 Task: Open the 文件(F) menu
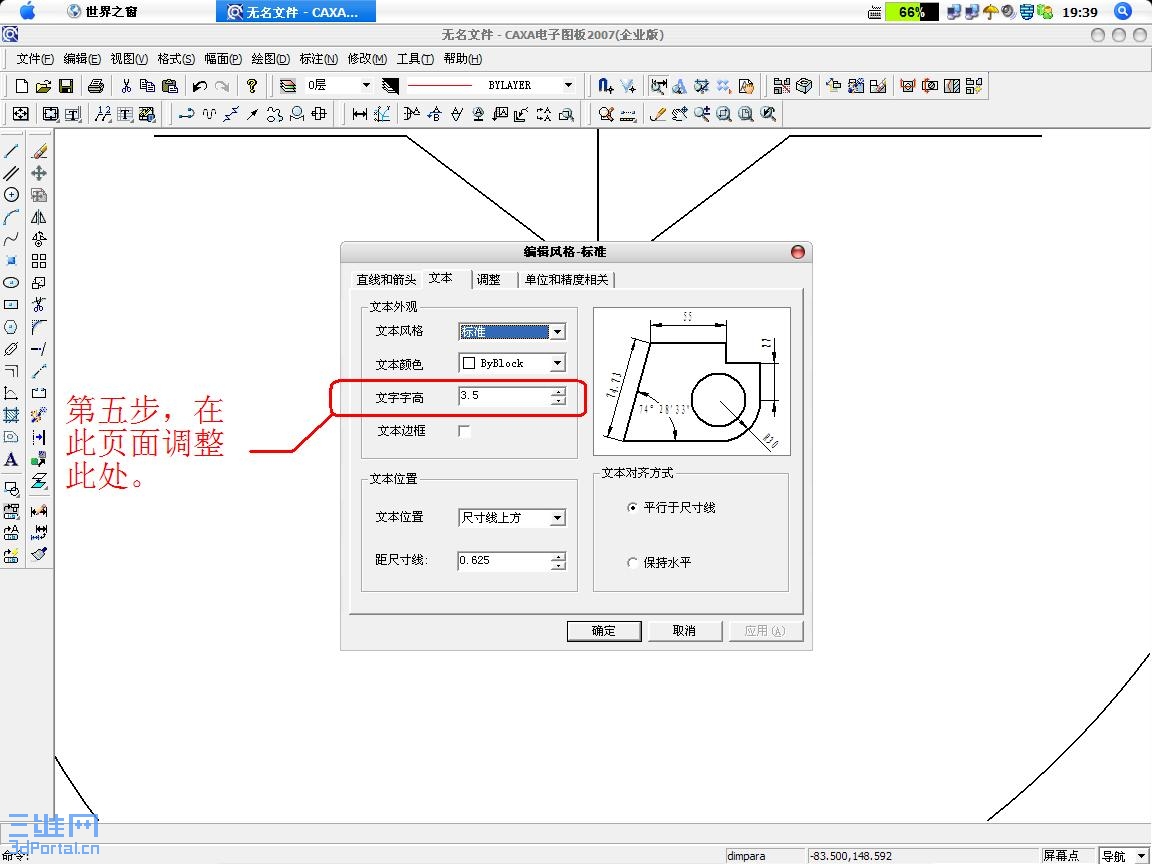pyautogui.click(x=35, y=59)
